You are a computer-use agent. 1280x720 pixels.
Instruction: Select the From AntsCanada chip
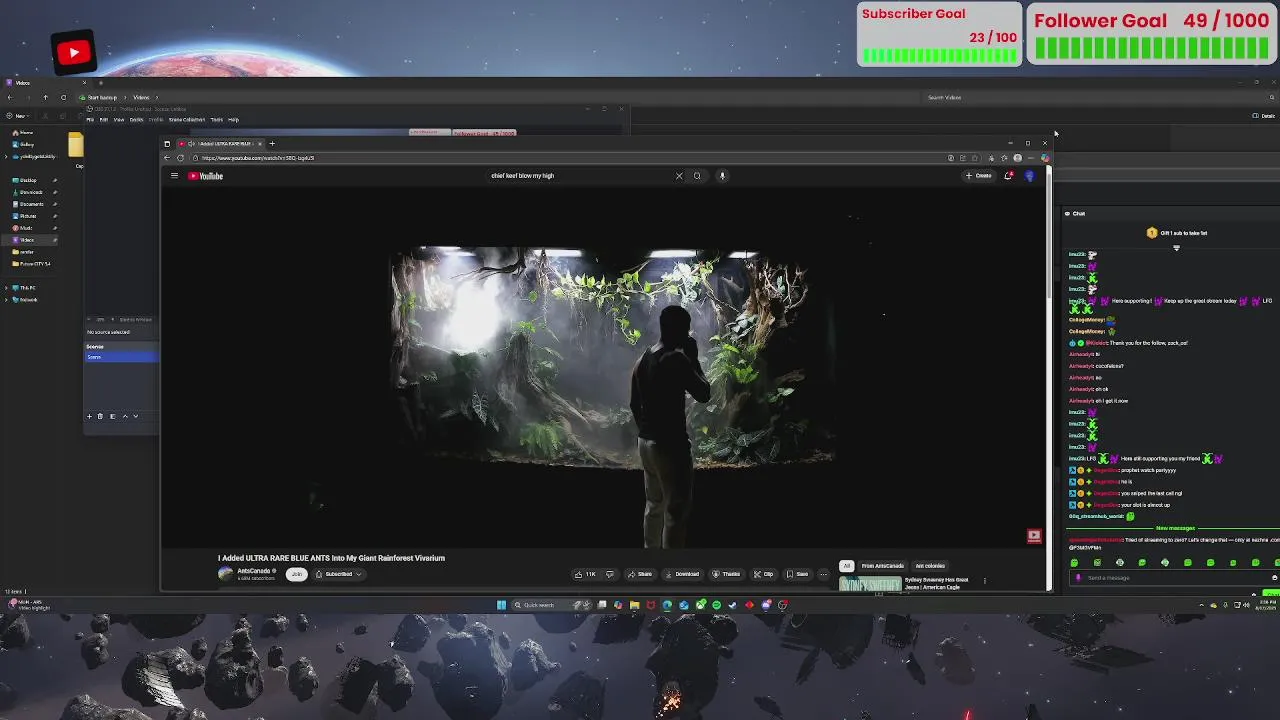(882, 566)
